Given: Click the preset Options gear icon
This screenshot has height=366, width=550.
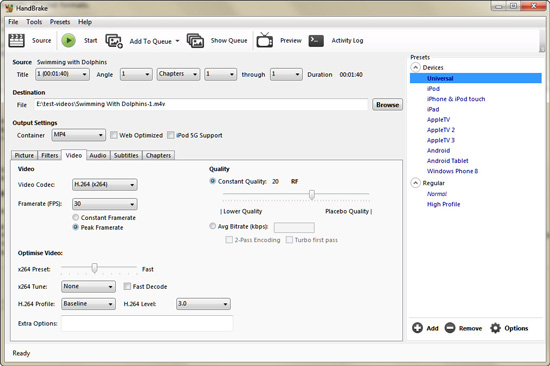Looking at the screenshot, I should pos(495,328).
